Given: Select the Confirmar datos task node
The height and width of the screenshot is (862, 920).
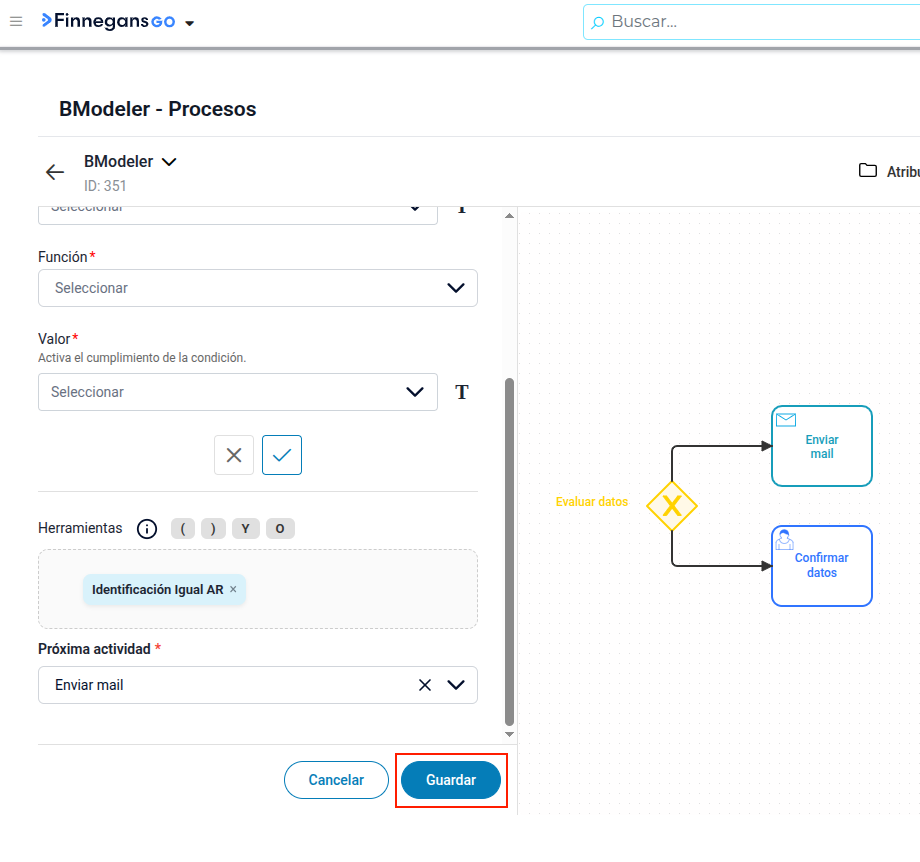Looking at the screenshot, I should coord(821,566).
